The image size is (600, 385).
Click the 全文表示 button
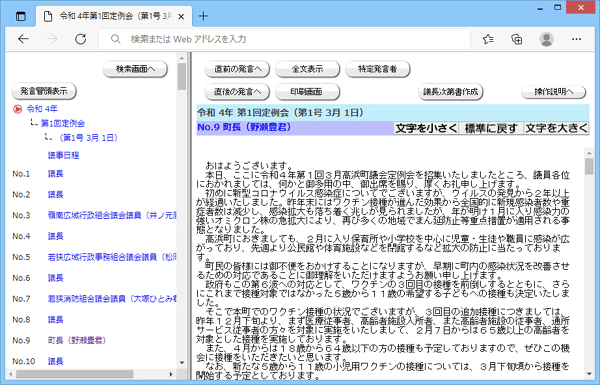tap(308, 69)
